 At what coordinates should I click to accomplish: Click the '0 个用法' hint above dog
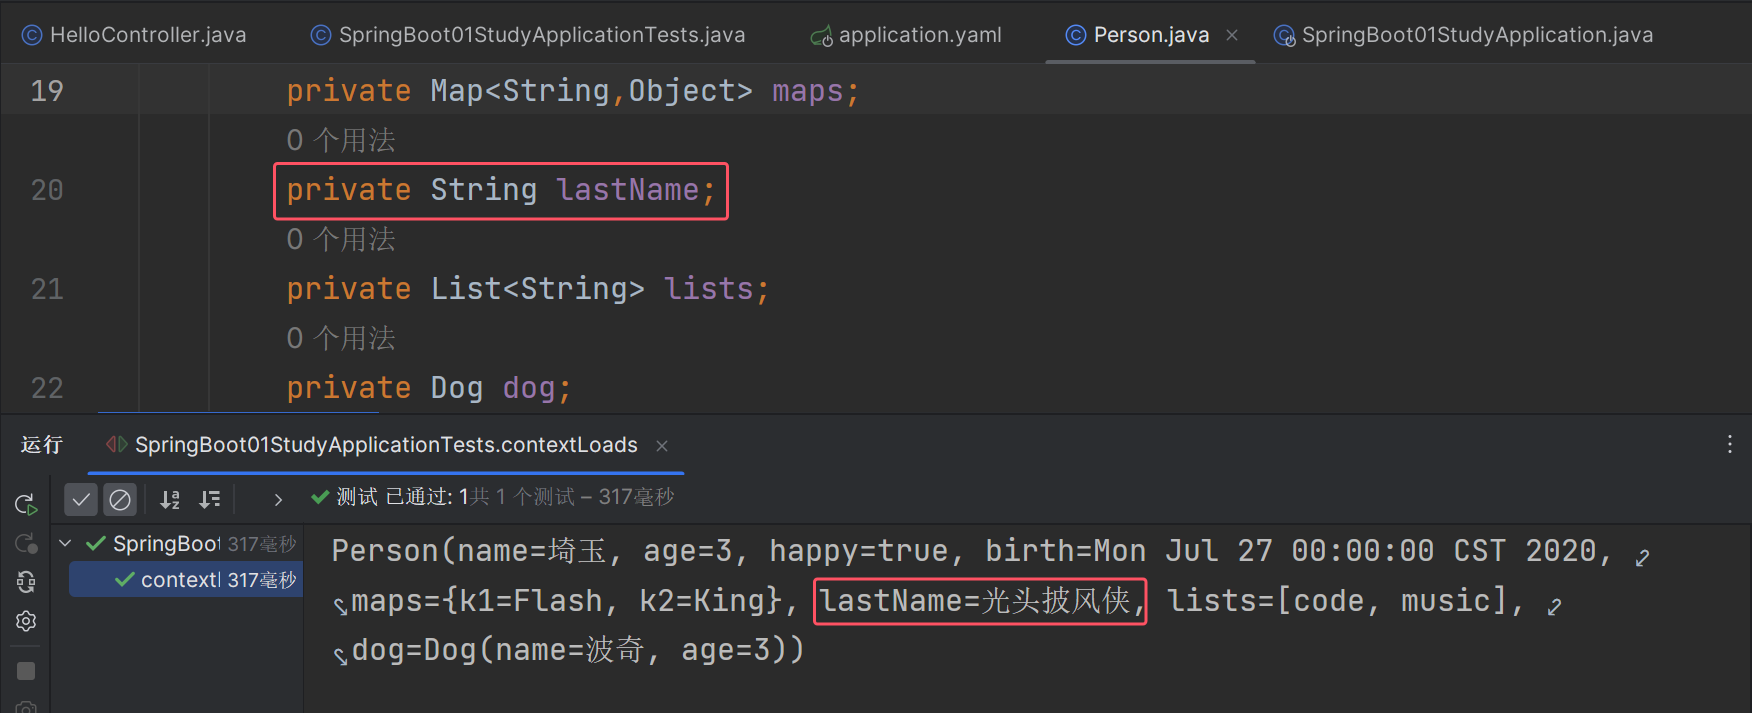[x=341, y=338]
